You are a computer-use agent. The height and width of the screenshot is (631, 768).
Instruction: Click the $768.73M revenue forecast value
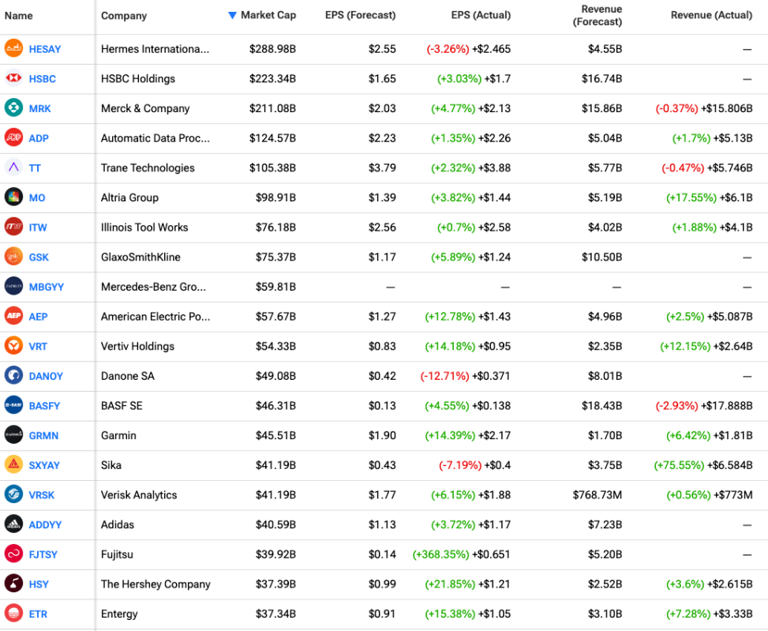click(598, 495)
